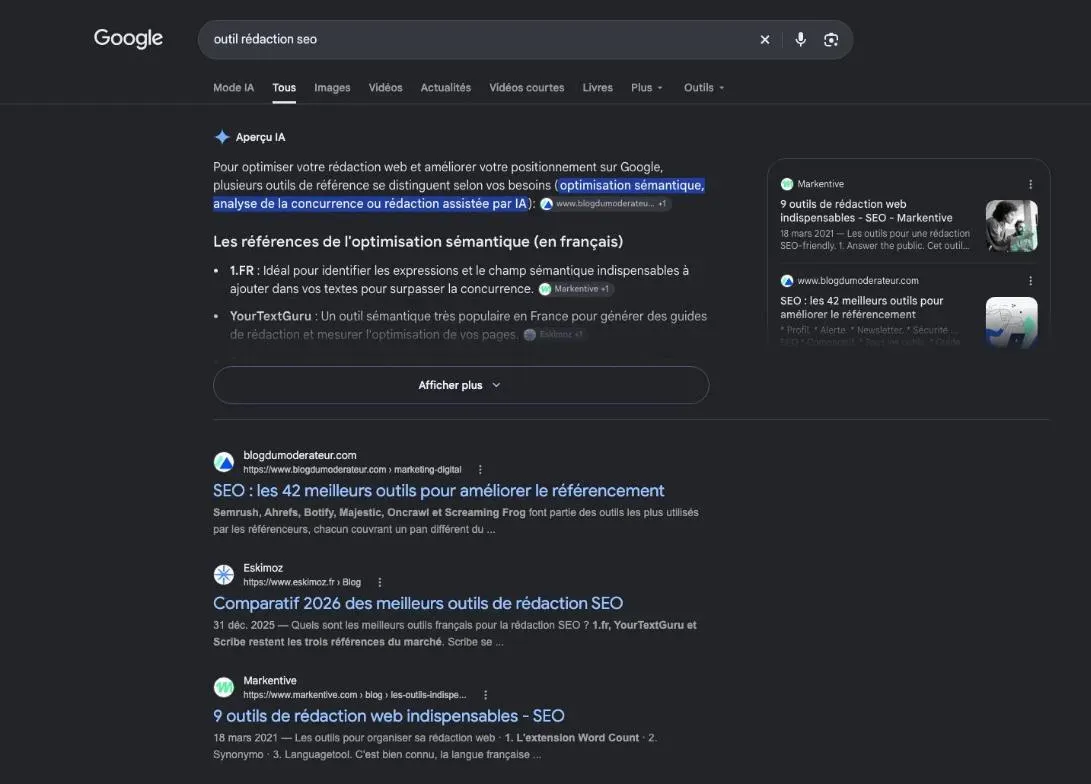Click Markentive favicon in search results
The width and height of the screenshot is (1091, 784).
[223, 687]
